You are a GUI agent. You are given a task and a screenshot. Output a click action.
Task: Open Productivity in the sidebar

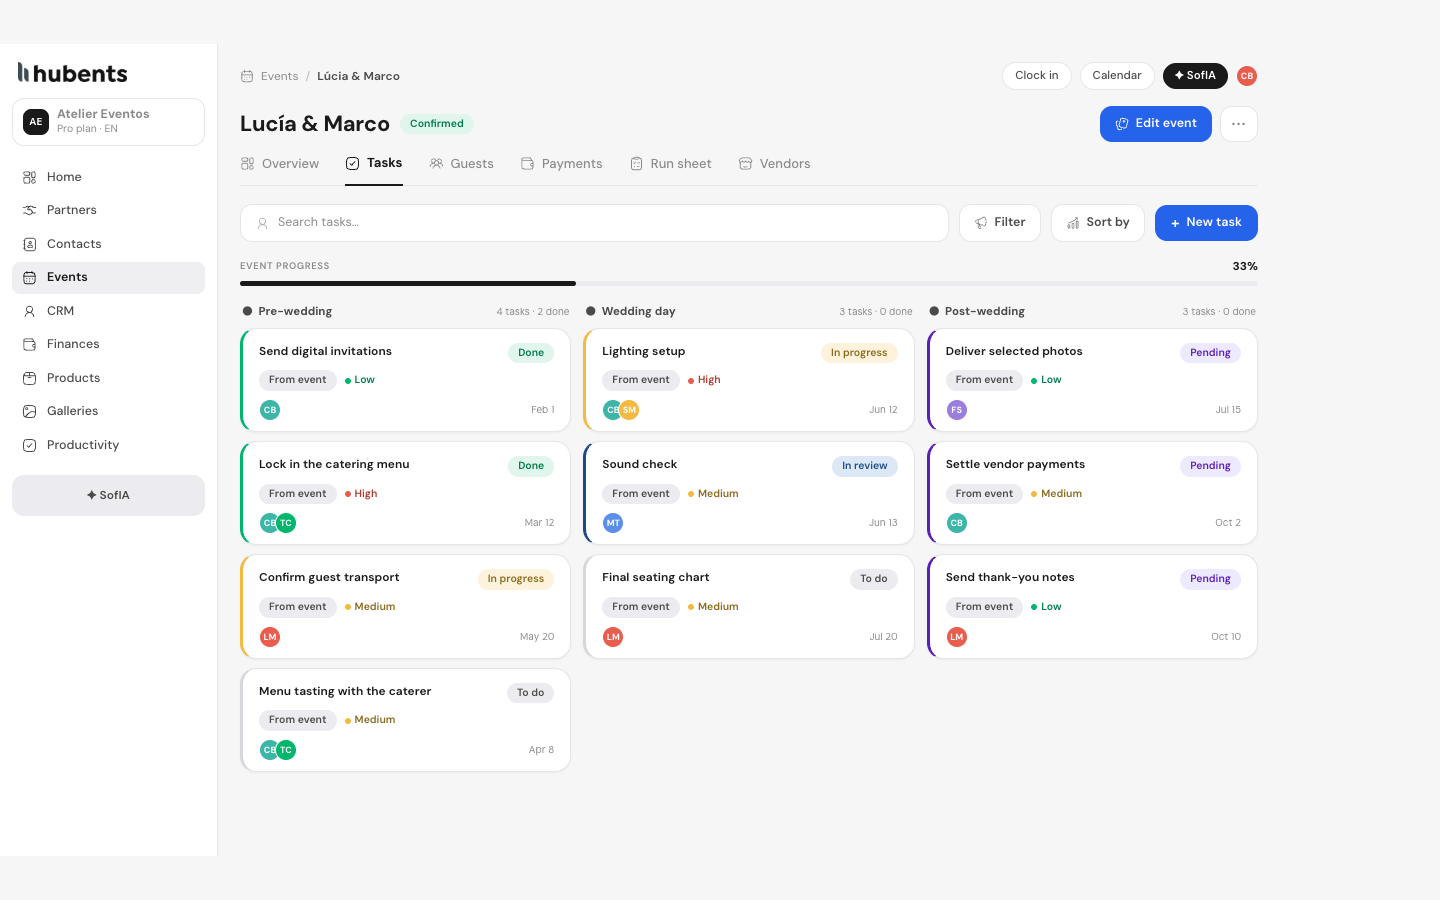click(108, 445)
